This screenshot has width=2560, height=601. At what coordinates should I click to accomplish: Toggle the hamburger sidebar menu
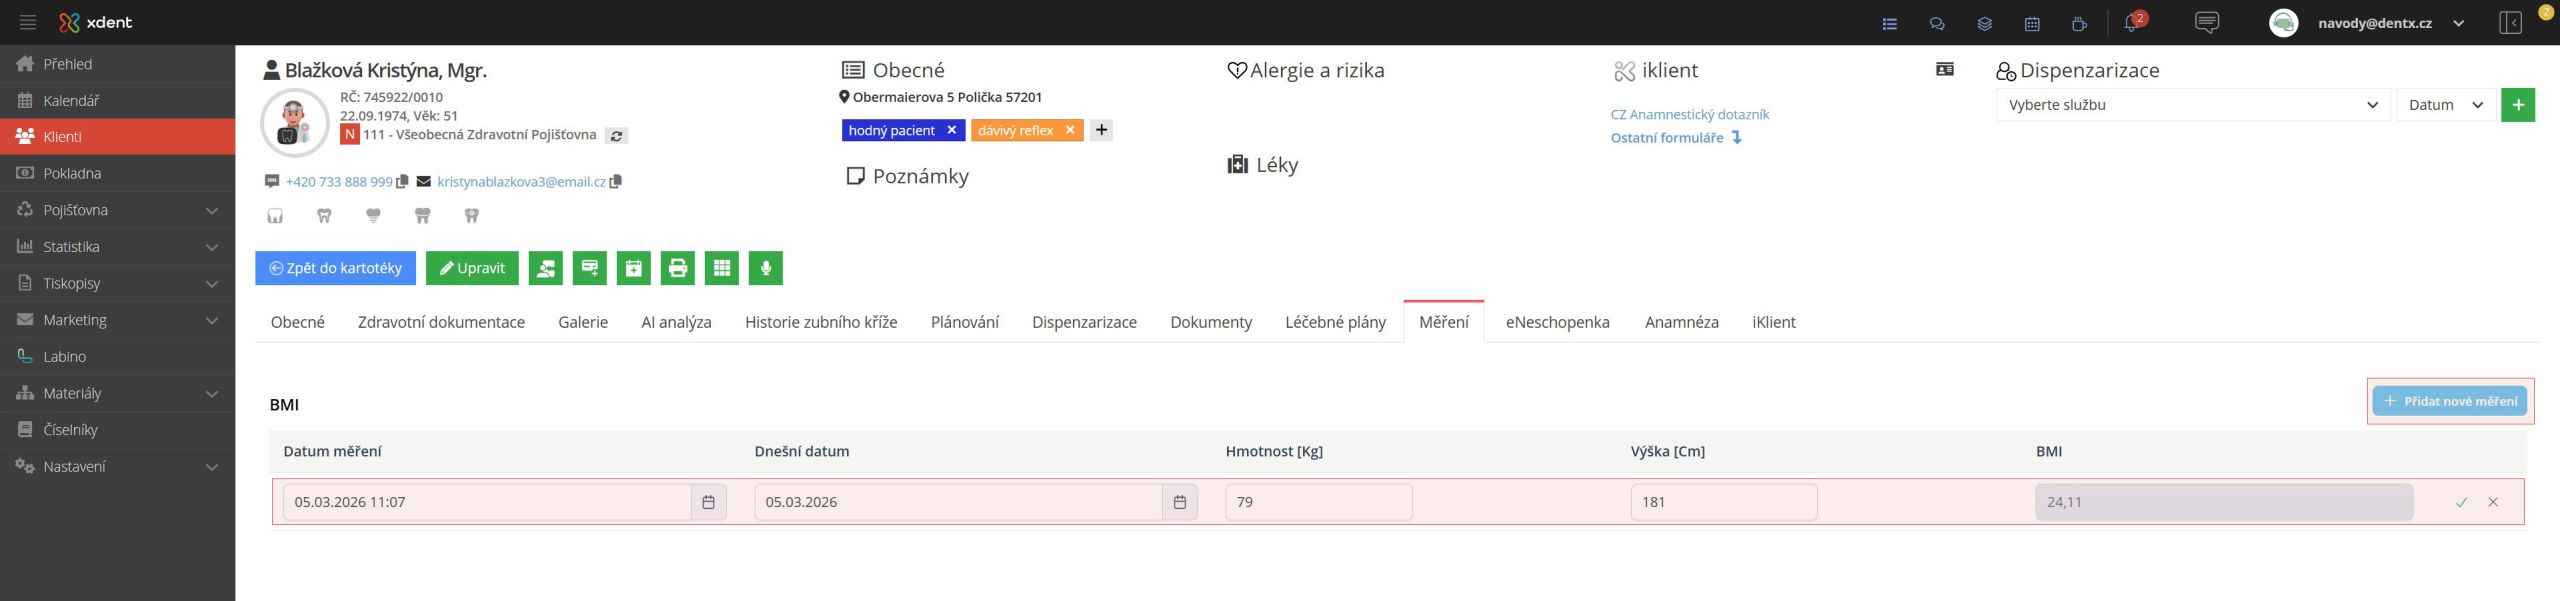[x=27, y=22]
